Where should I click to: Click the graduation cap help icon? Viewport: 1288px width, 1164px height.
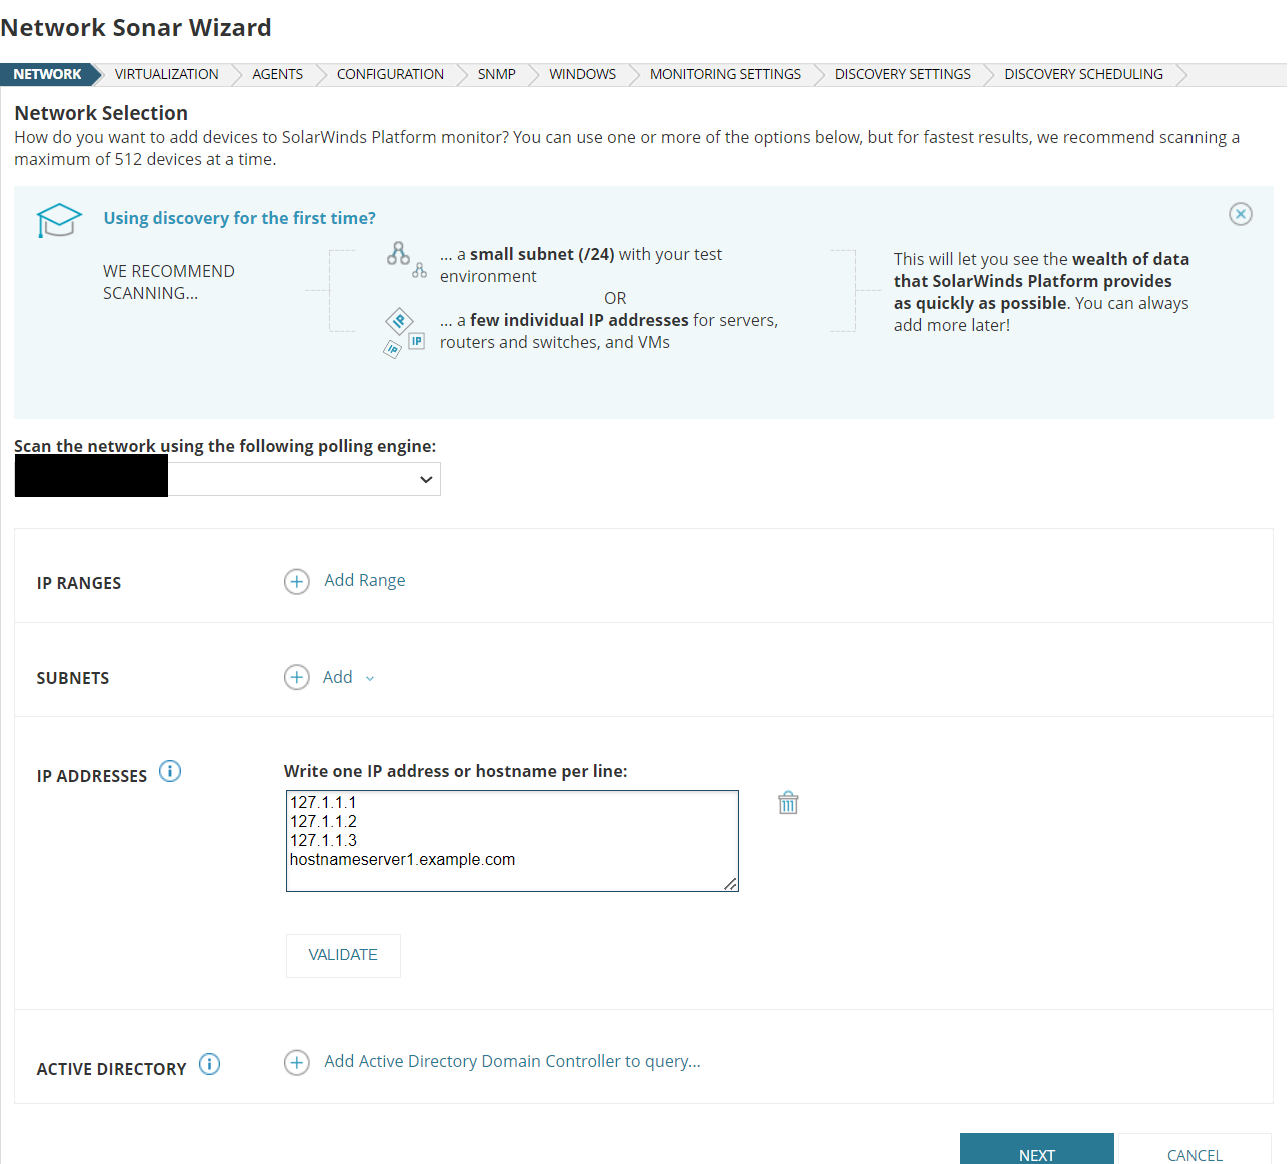click(x=59, y=220)
